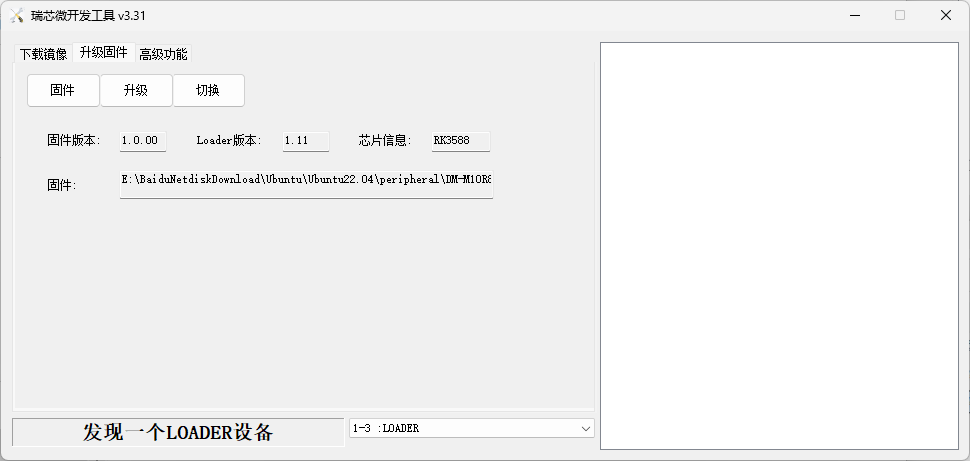Maximize the 瑞芯微开发工具 window

click(900, 15)
